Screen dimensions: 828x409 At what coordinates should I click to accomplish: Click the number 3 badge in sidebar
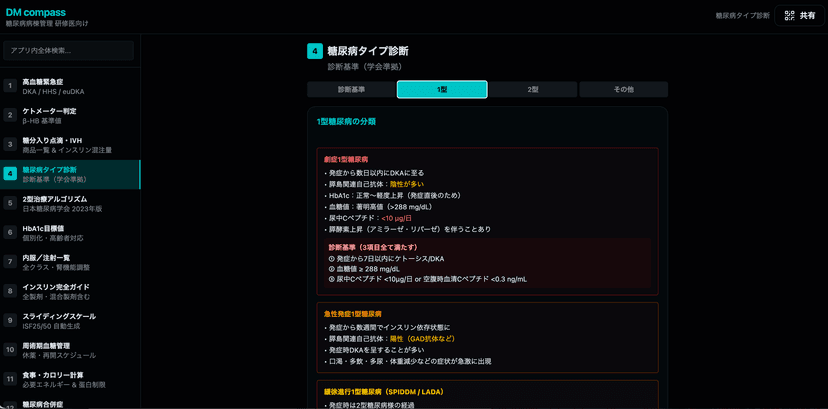(10, 144)
